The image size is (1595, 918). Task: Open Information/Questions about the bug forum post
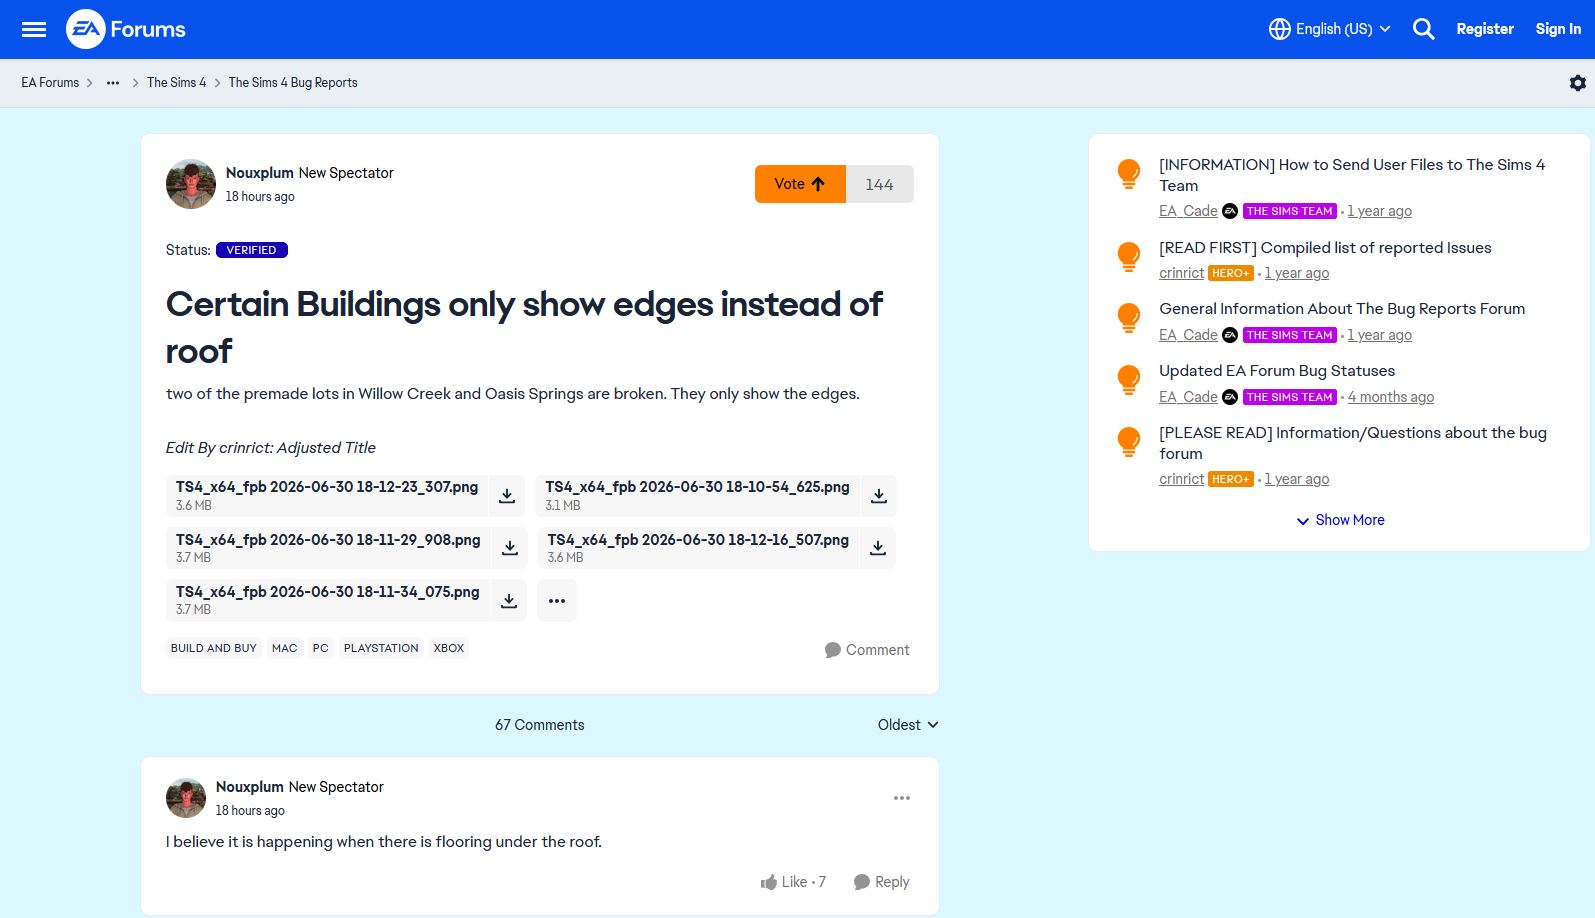(x=1353, y=443)
